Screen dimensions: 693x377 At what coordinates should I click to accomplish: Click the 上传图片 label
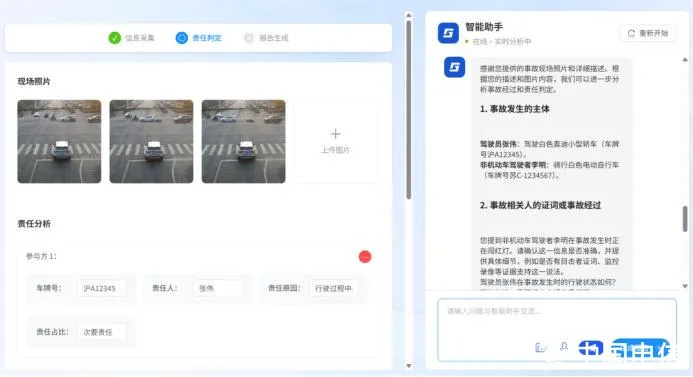coord(335,150)
